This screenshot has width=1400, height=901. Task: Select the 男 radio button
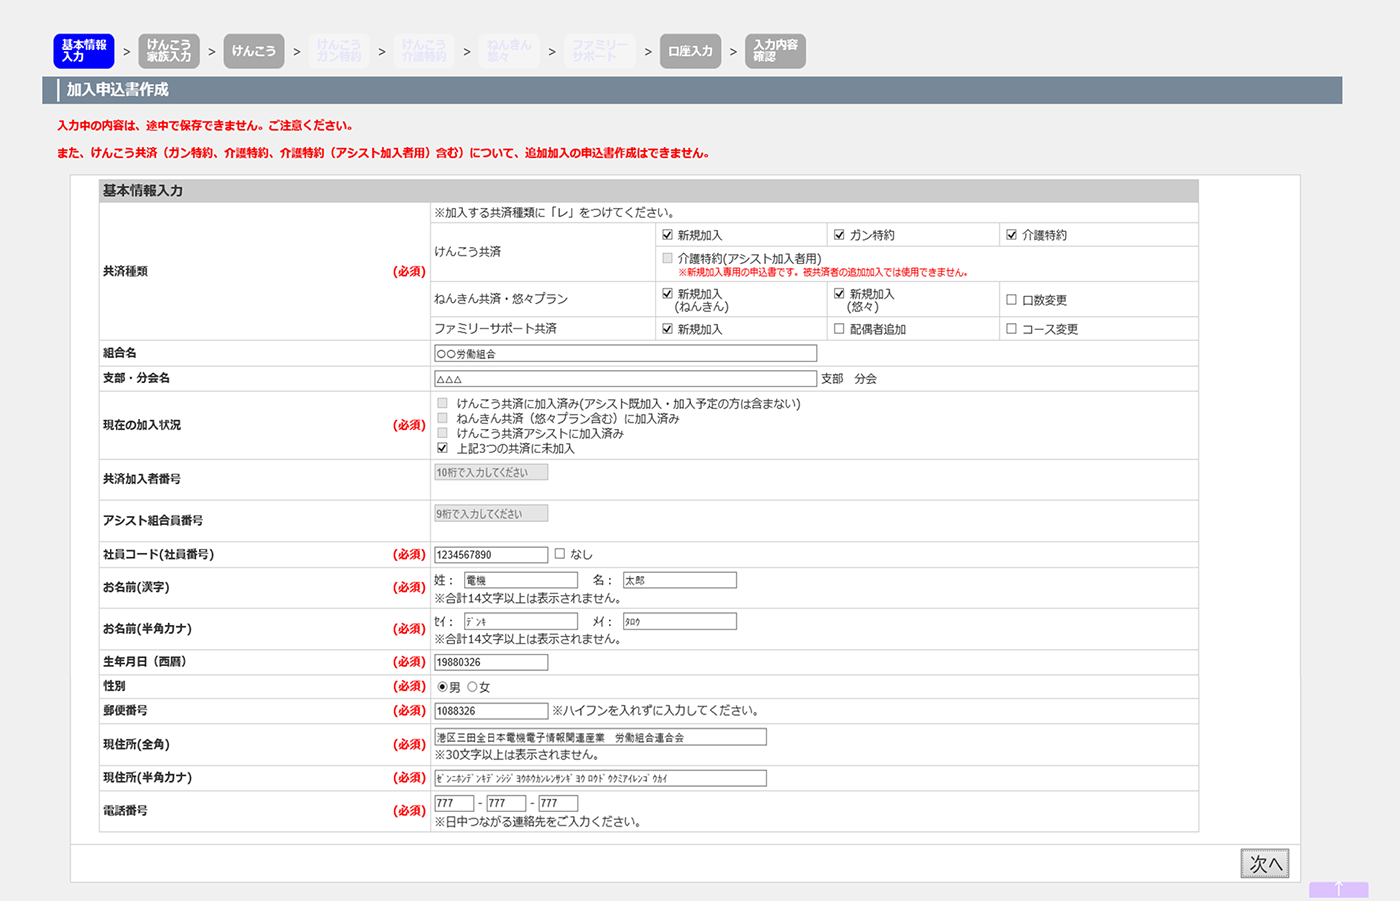click(x=442, y=687)
